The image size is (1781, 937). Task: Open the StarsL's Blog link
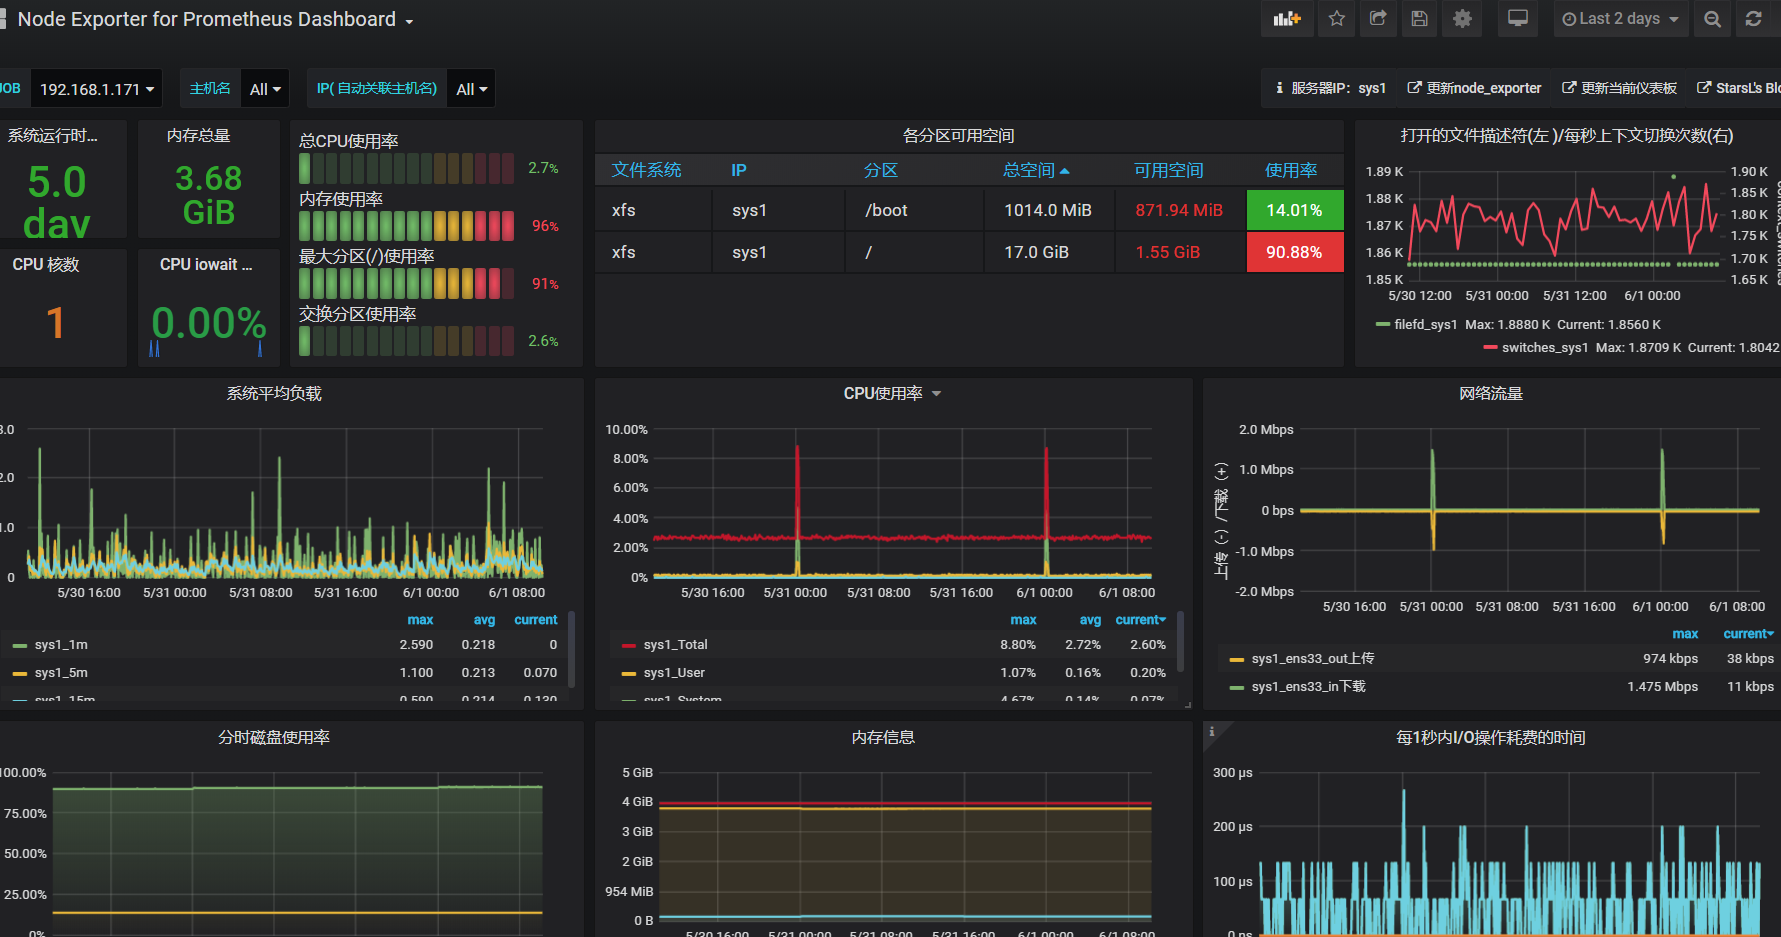pos(1738,88)
